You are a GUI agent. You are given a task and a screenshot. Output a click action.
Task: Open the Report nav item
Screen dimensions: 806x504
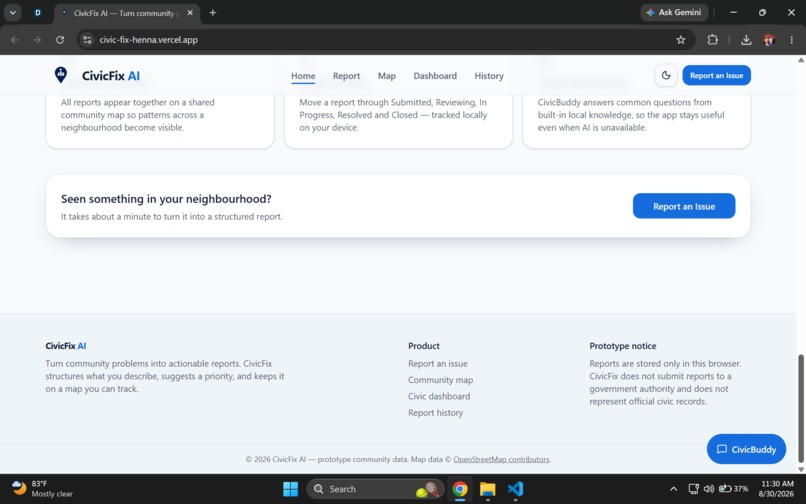coord(346,76)
